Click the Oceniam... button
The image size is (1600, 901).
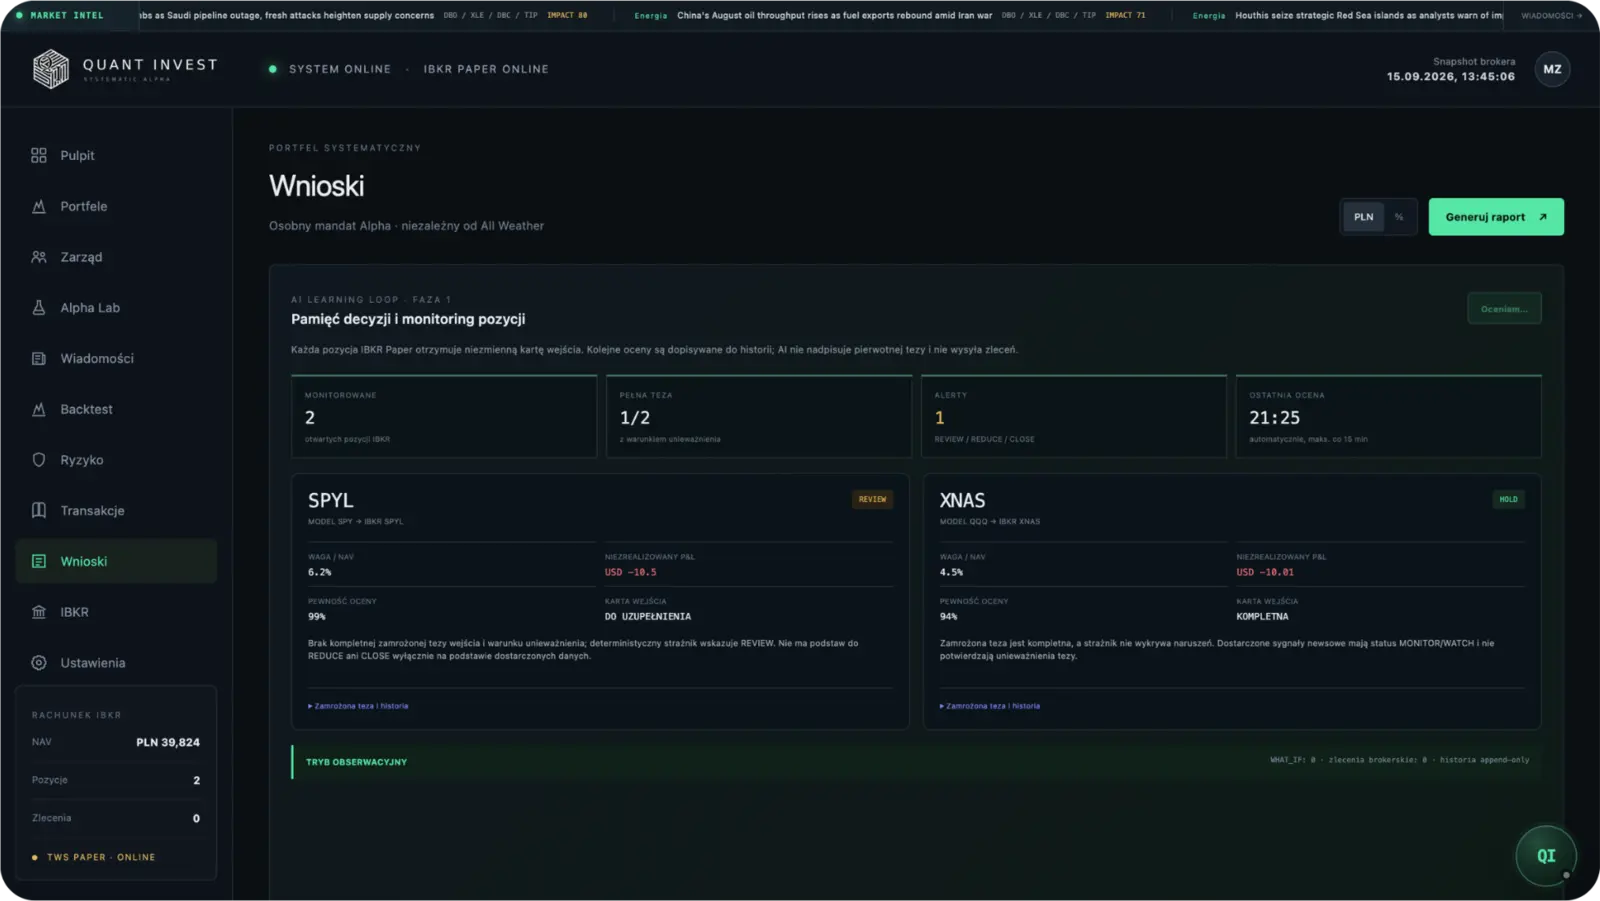(1504, 309)
